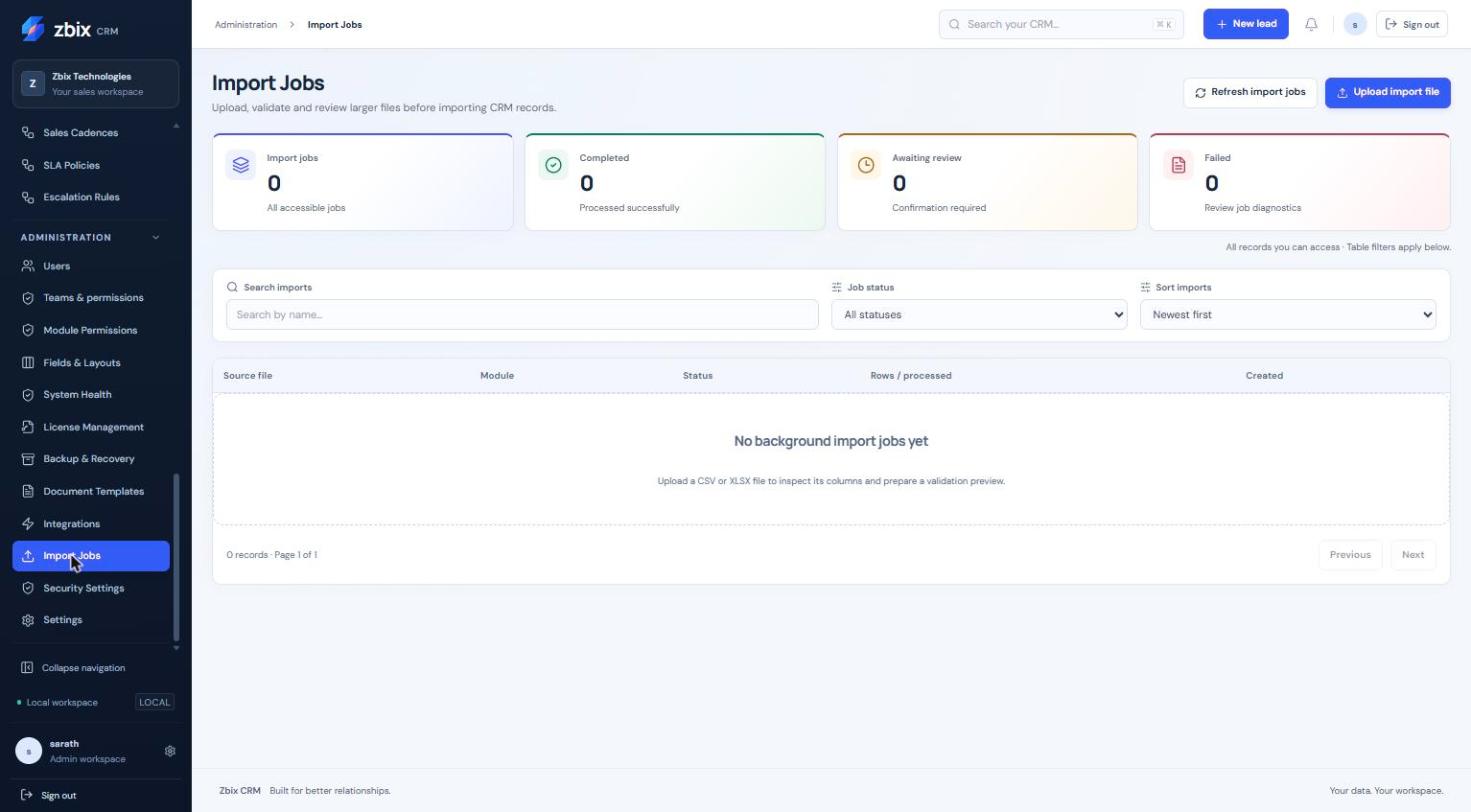Click the Job status filter icon

tap(837, 287)
